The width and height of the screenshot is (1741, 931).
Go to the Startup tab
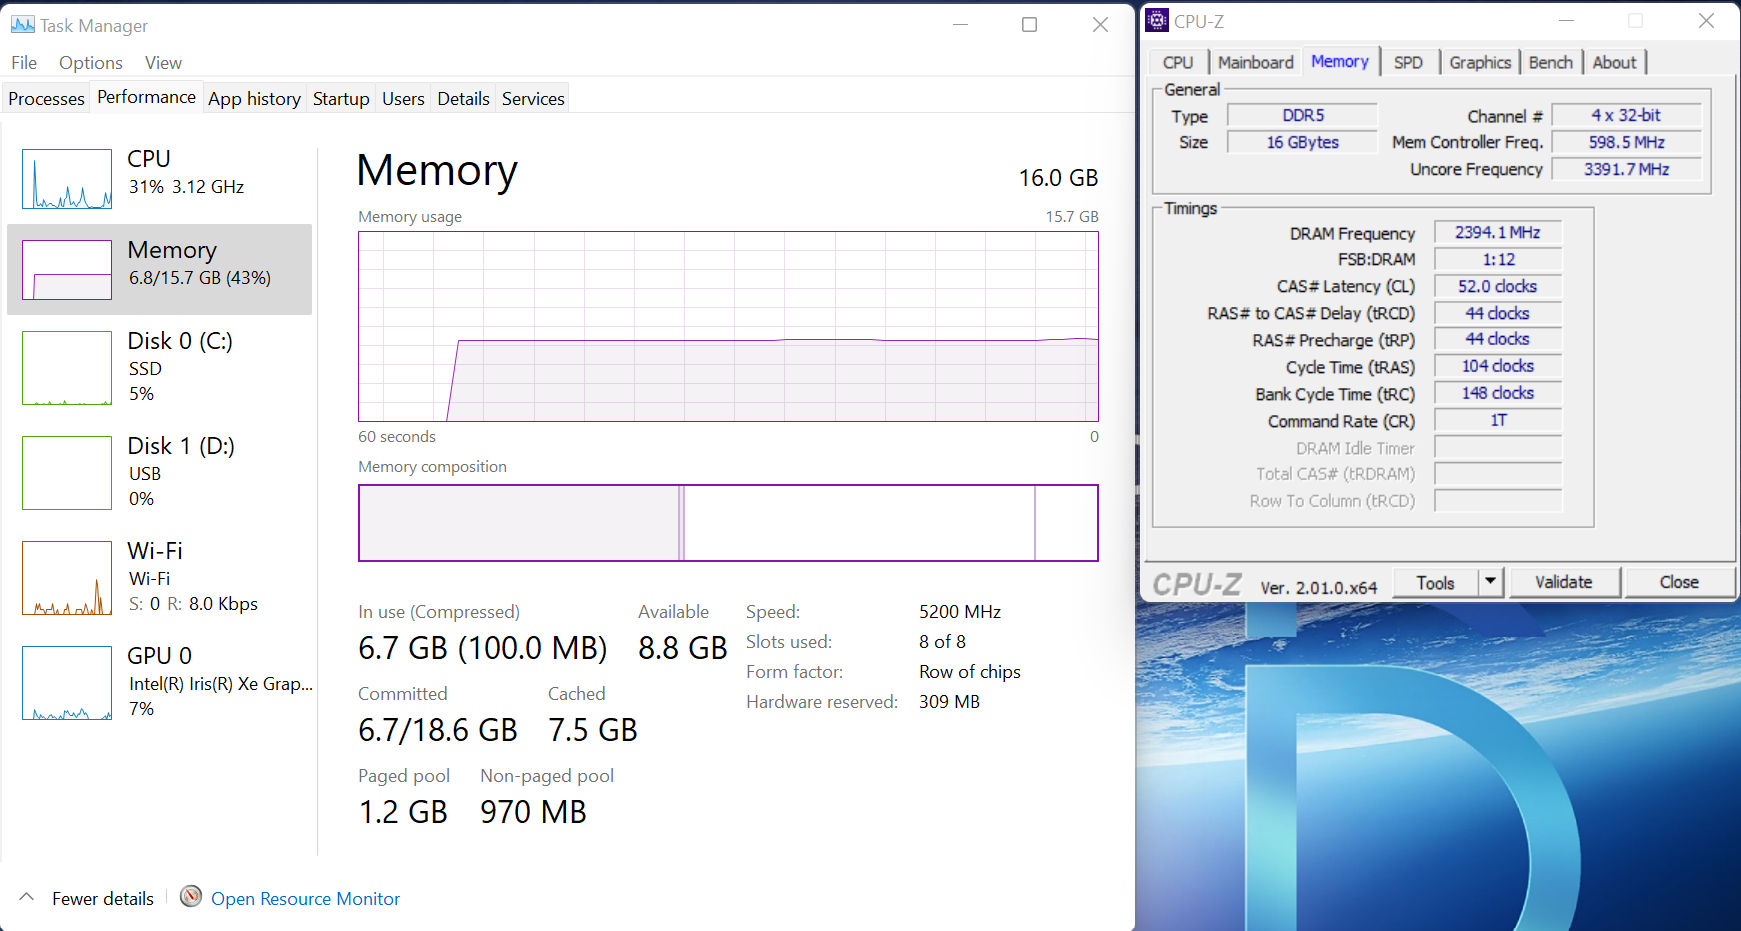[x=341, y=99]
